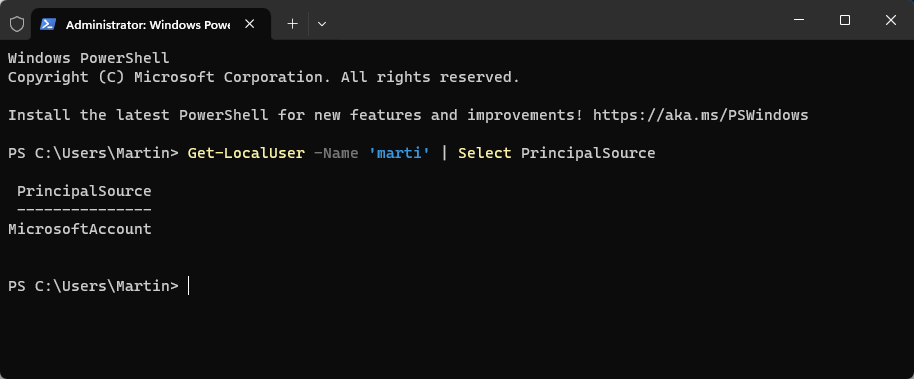Click the Get-LocalUser command text

point(246,153)
